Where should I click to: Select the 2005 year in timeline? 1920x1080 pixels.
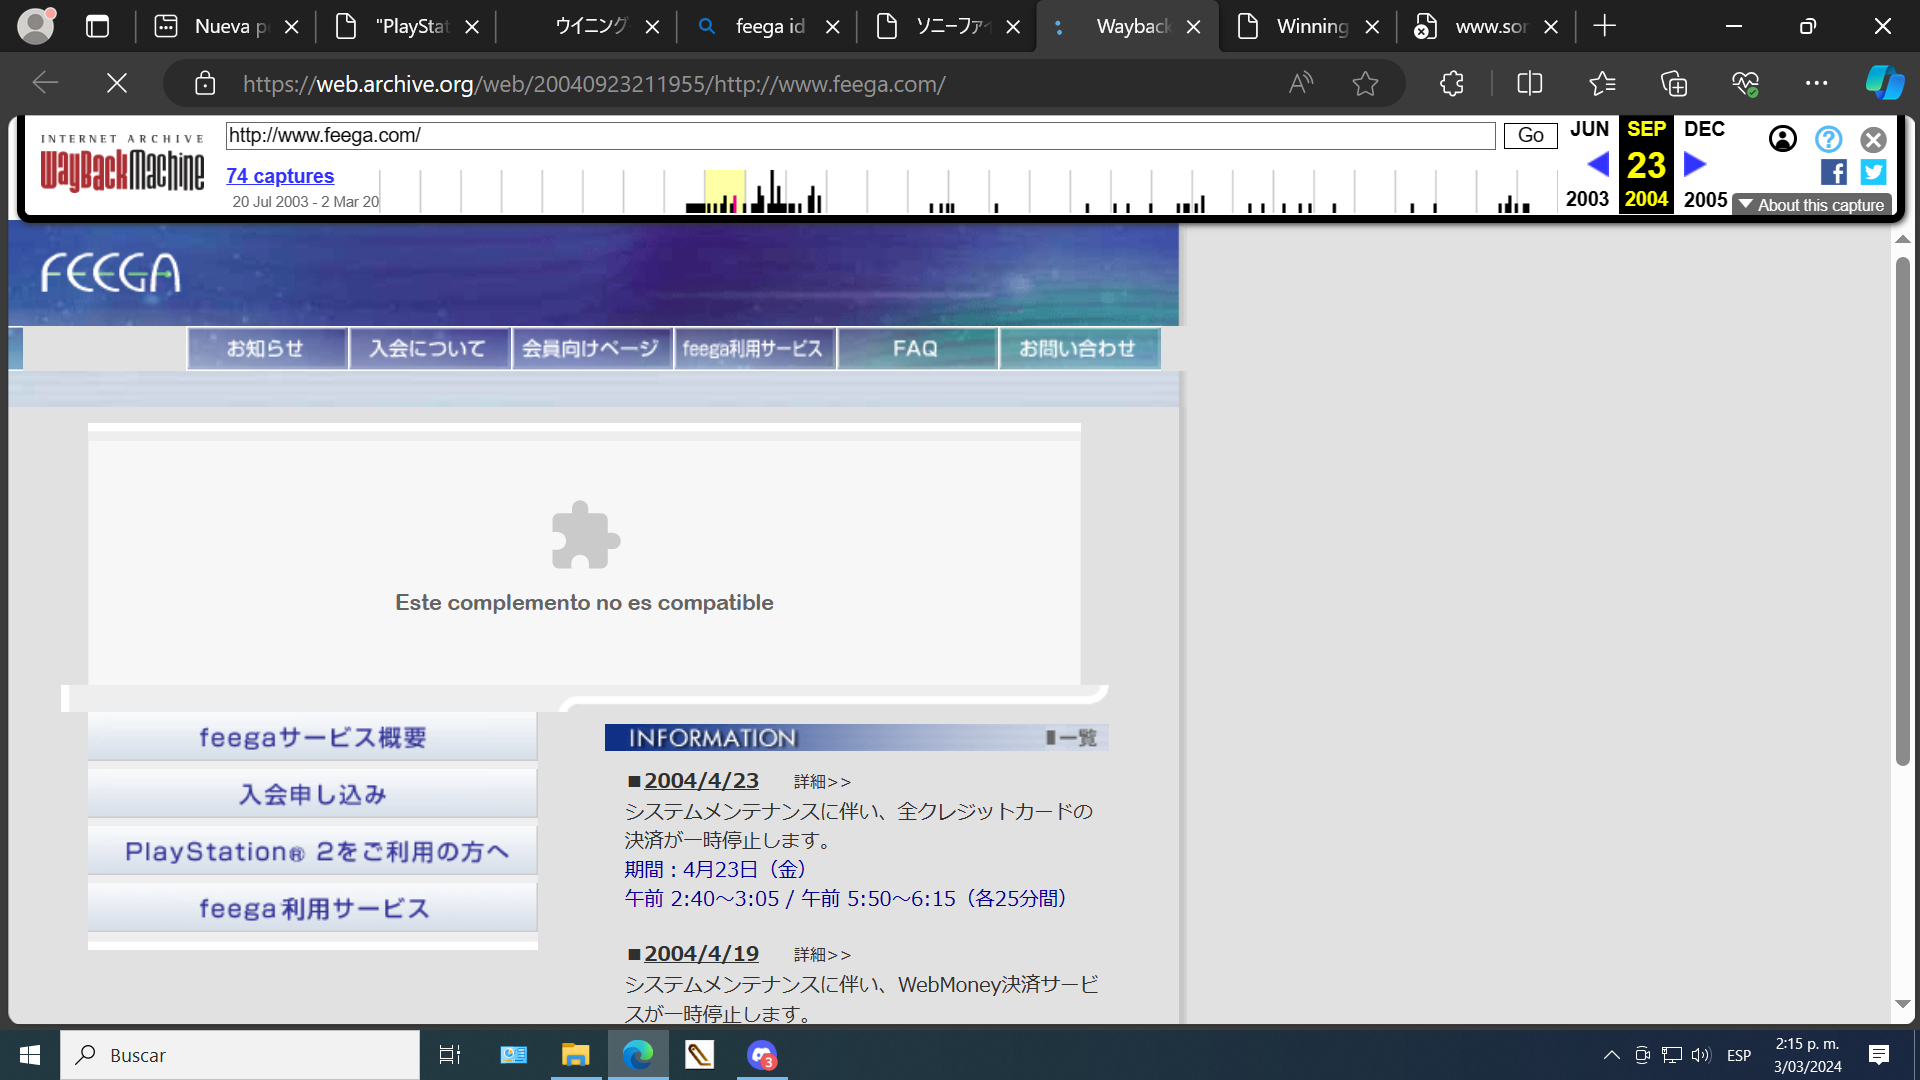(1705, 199)
